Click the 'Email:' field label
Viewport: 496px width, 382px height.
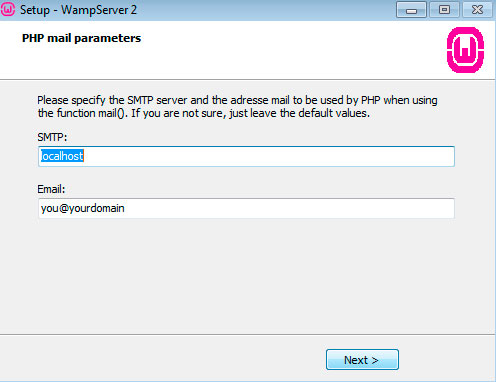point(51,189)
